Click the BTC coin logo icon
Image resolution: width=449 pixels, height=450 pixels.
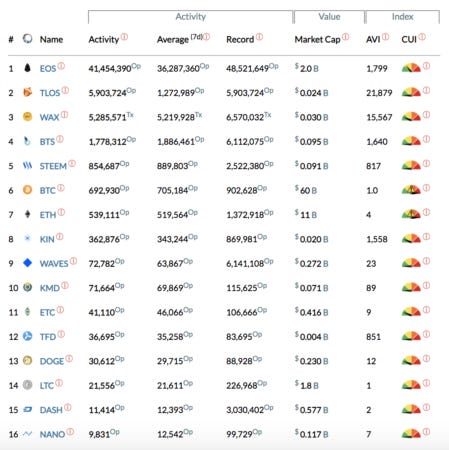(27, 190)
